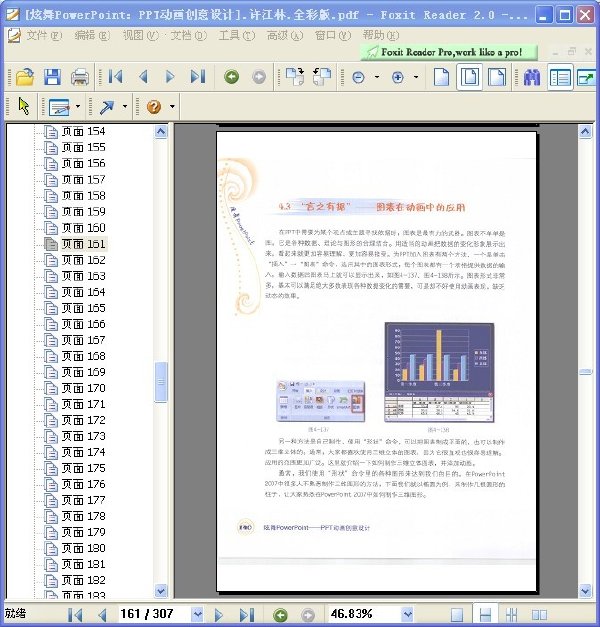Select single page layout in status bar
This screenshot has height=627, width=600.
pyautogui.click(x=457, y=615)
